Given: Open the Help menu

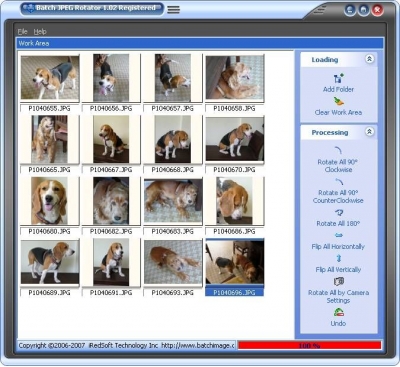Looking at the screenshot, I should (40, 32).
